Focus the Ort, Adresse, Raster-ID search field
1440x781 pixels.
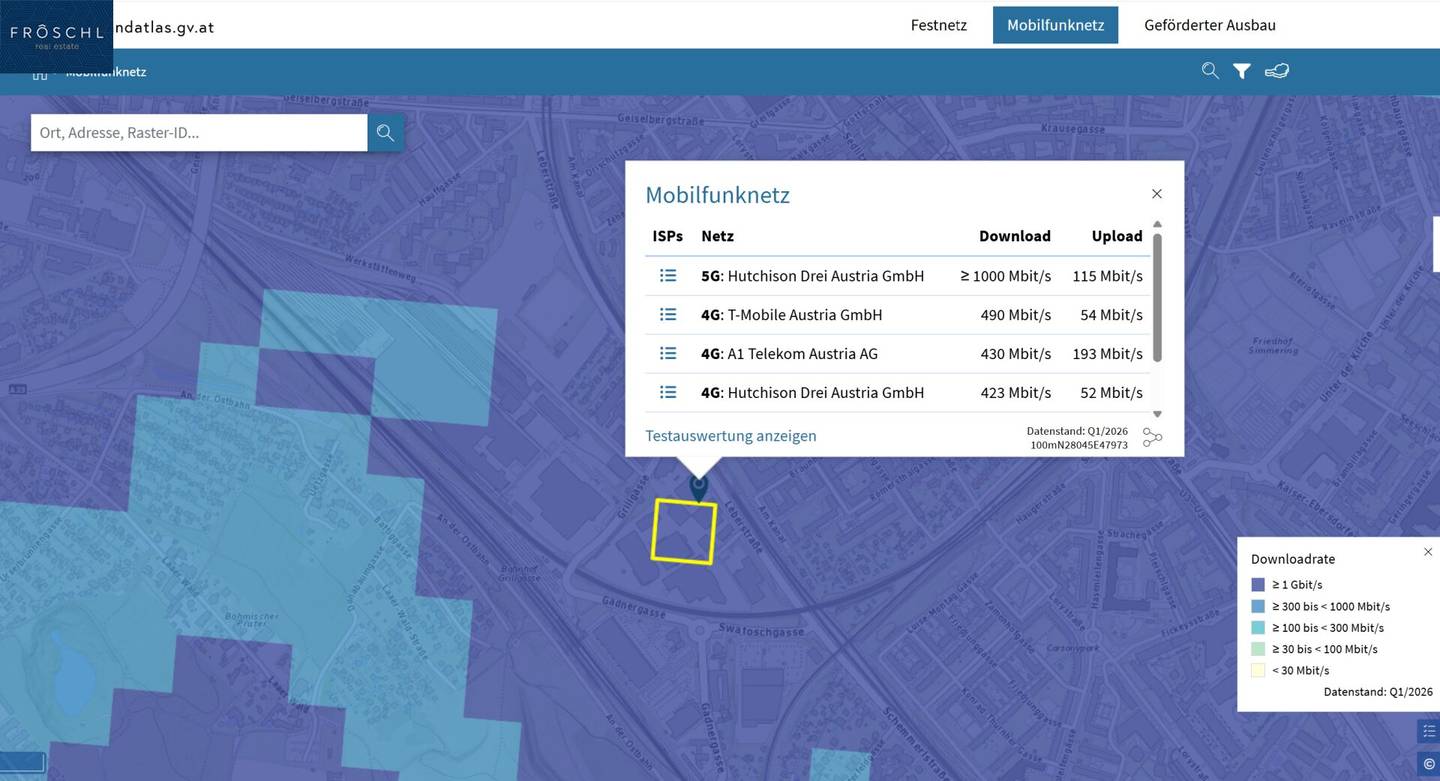point(199,133)
